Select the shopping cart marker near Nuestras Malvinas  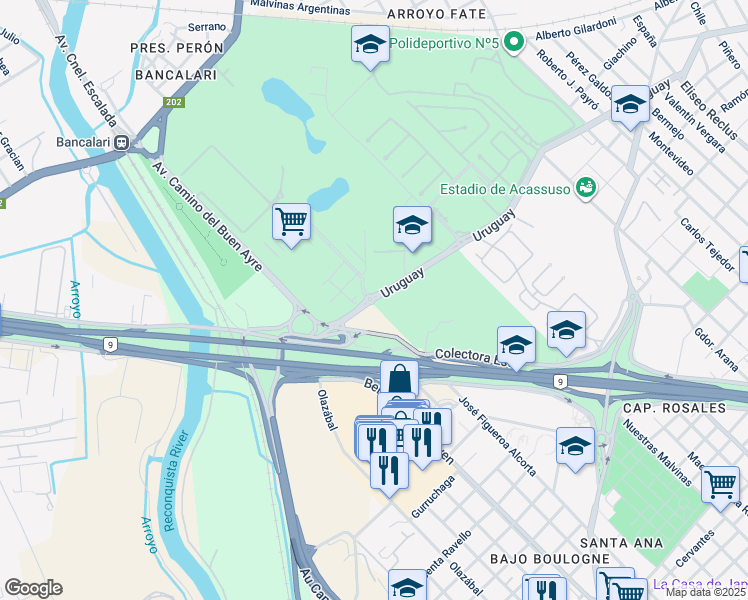pos(720,486)
